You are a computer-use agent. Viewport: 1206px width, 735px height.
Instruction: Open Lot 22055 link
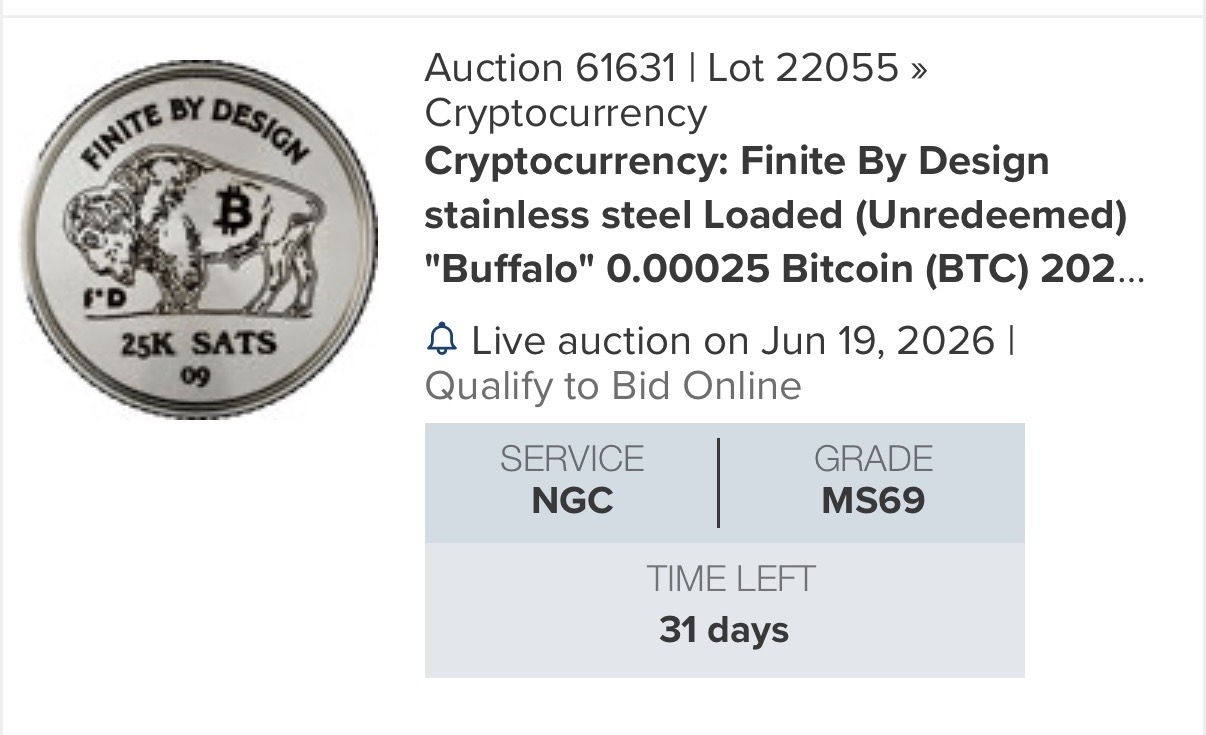[803, 68]
